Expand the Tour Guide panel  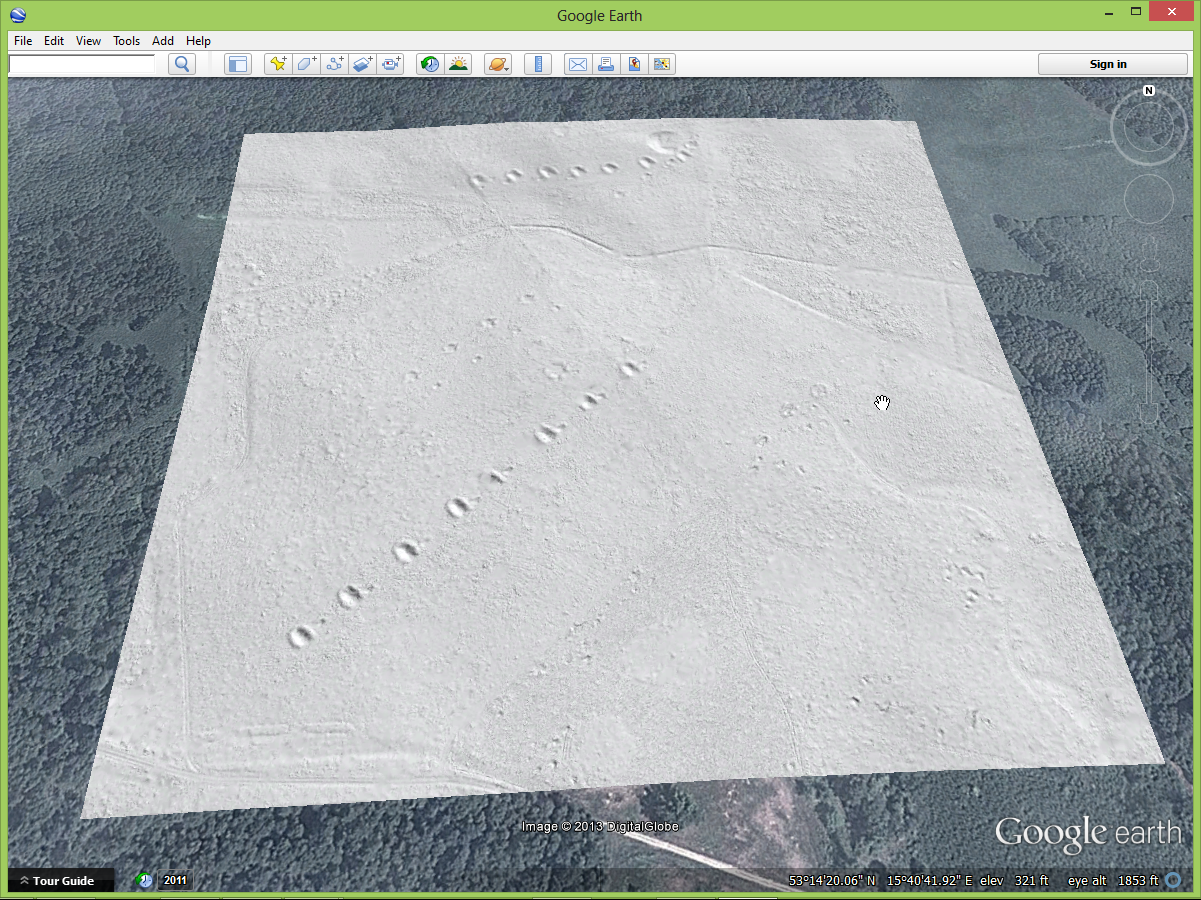coord(62,881)
